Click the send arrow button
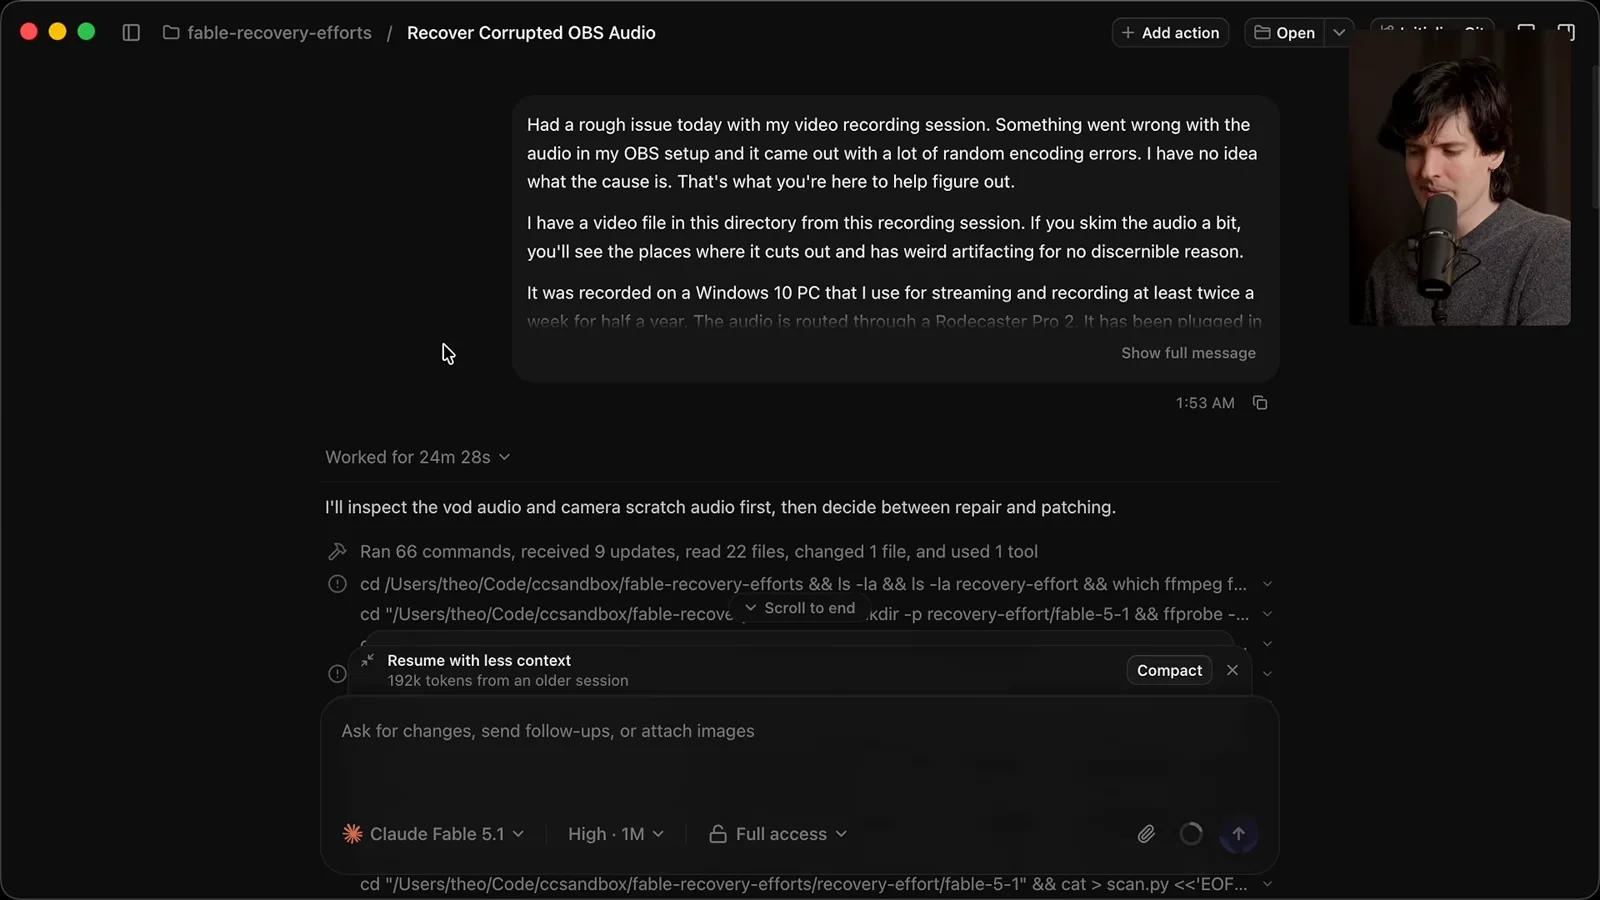1600x900 pixels. [x=1238, y=834]
